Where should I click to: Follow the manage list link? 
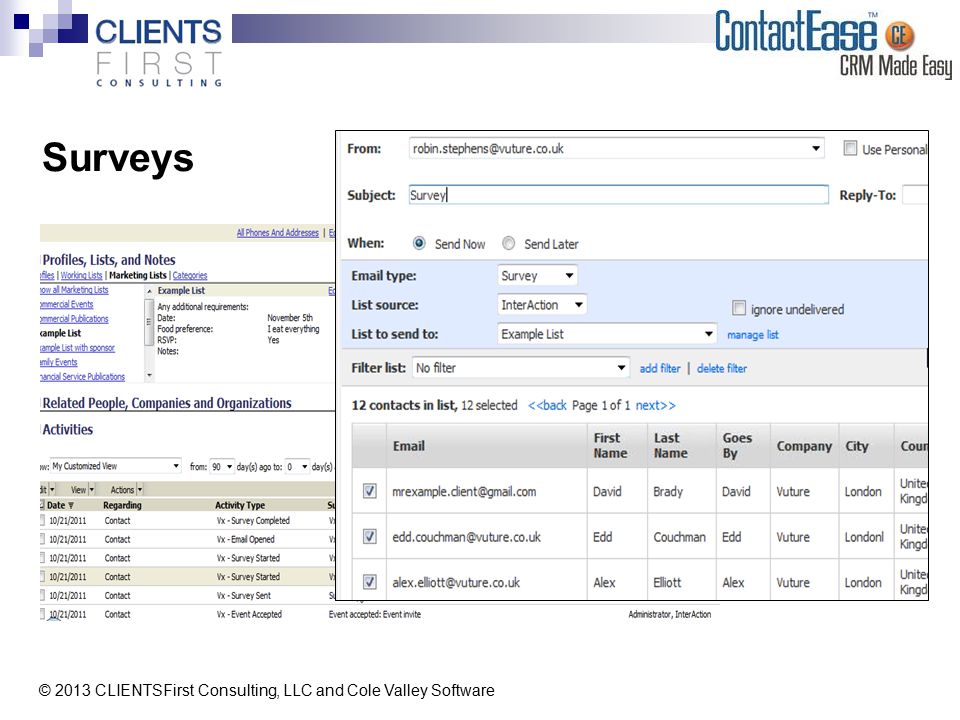pos(752,335)
